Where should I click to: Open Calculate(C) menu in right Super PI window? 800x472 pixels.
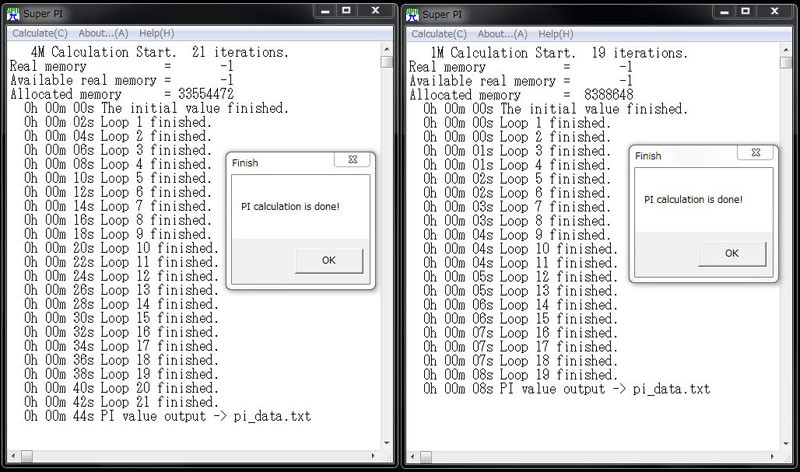point(439,34)
